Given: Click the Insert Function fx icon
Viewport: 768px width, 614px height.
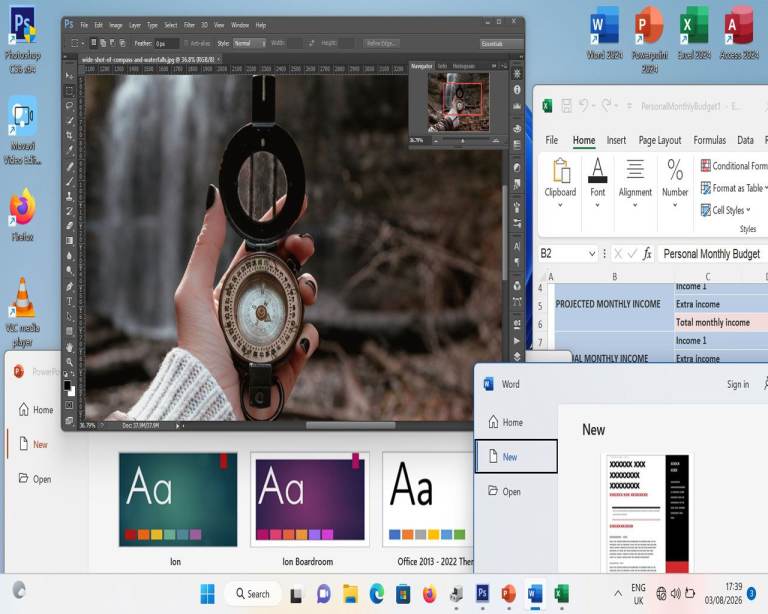Looking at the screenshot, I should pyautogui.click(x=647, y=254).
